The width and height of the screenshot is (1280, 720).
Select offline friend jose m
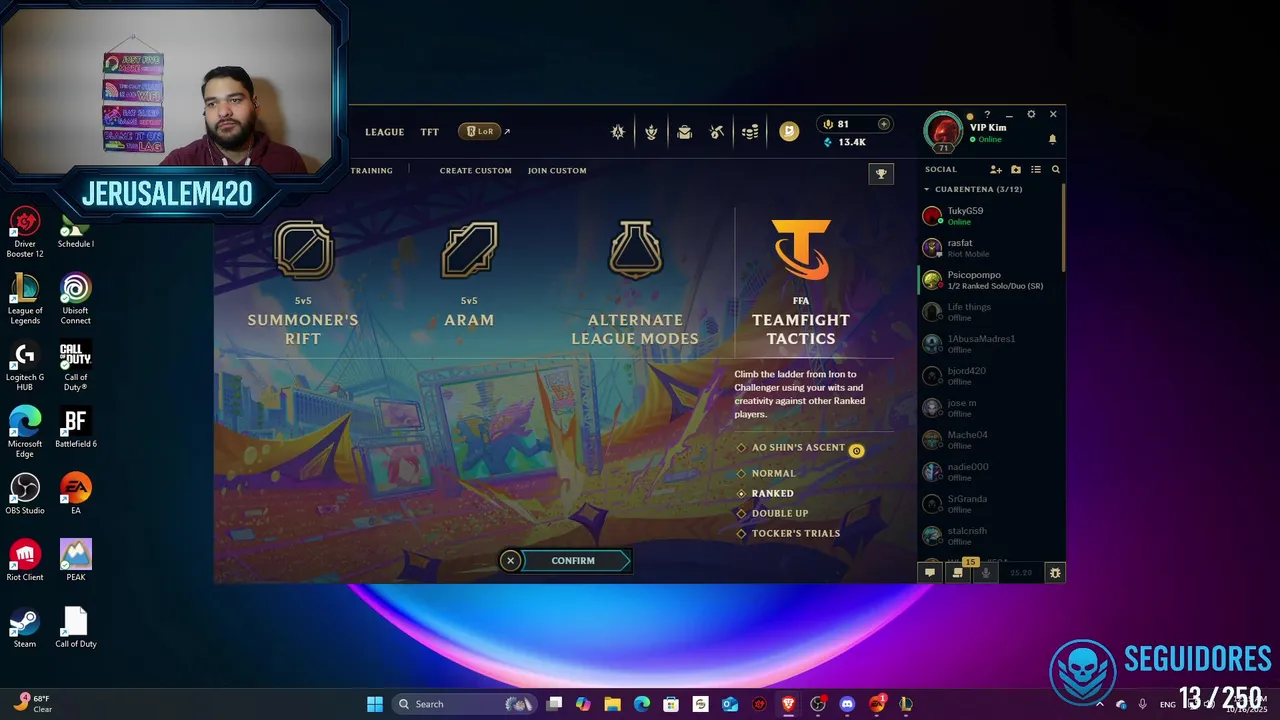989,408
